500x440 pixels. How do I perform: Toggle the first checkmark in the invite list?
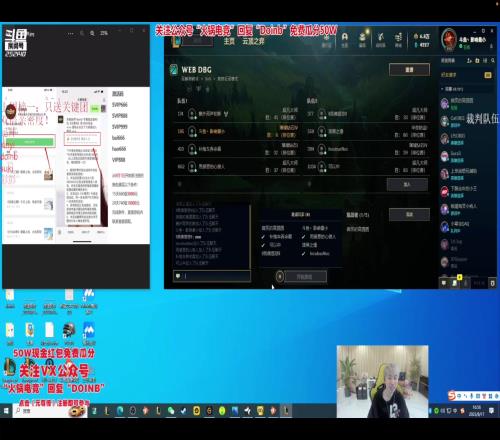click(x=263, y=237)
